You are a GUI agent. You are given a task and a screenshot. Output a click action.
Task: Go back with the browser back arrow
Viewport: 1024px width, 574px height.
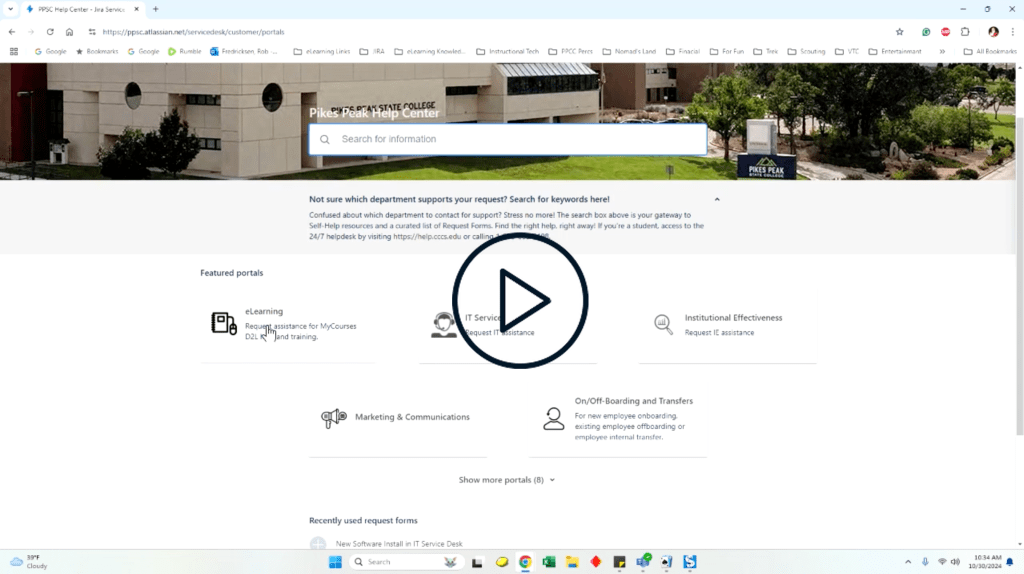point(12,31)
